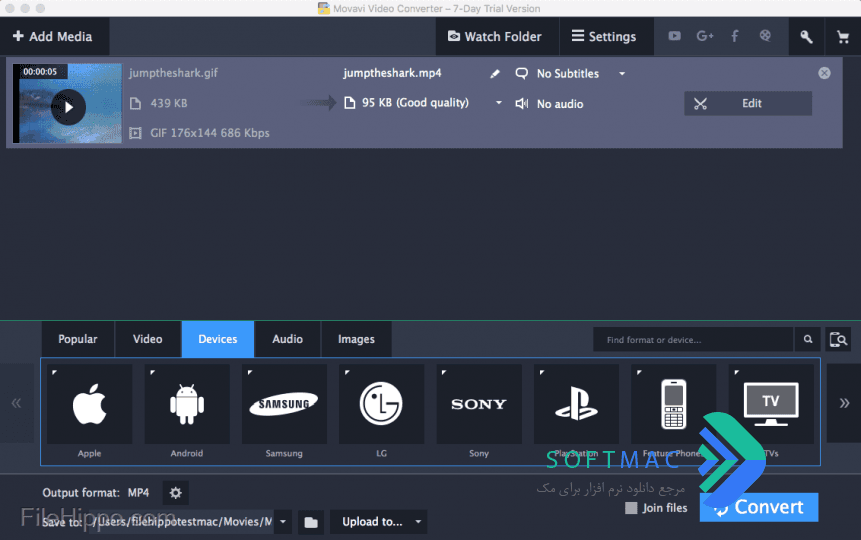Click the search magnifier icon
Screen dimensions: 861x540
(x=808, y=339)
